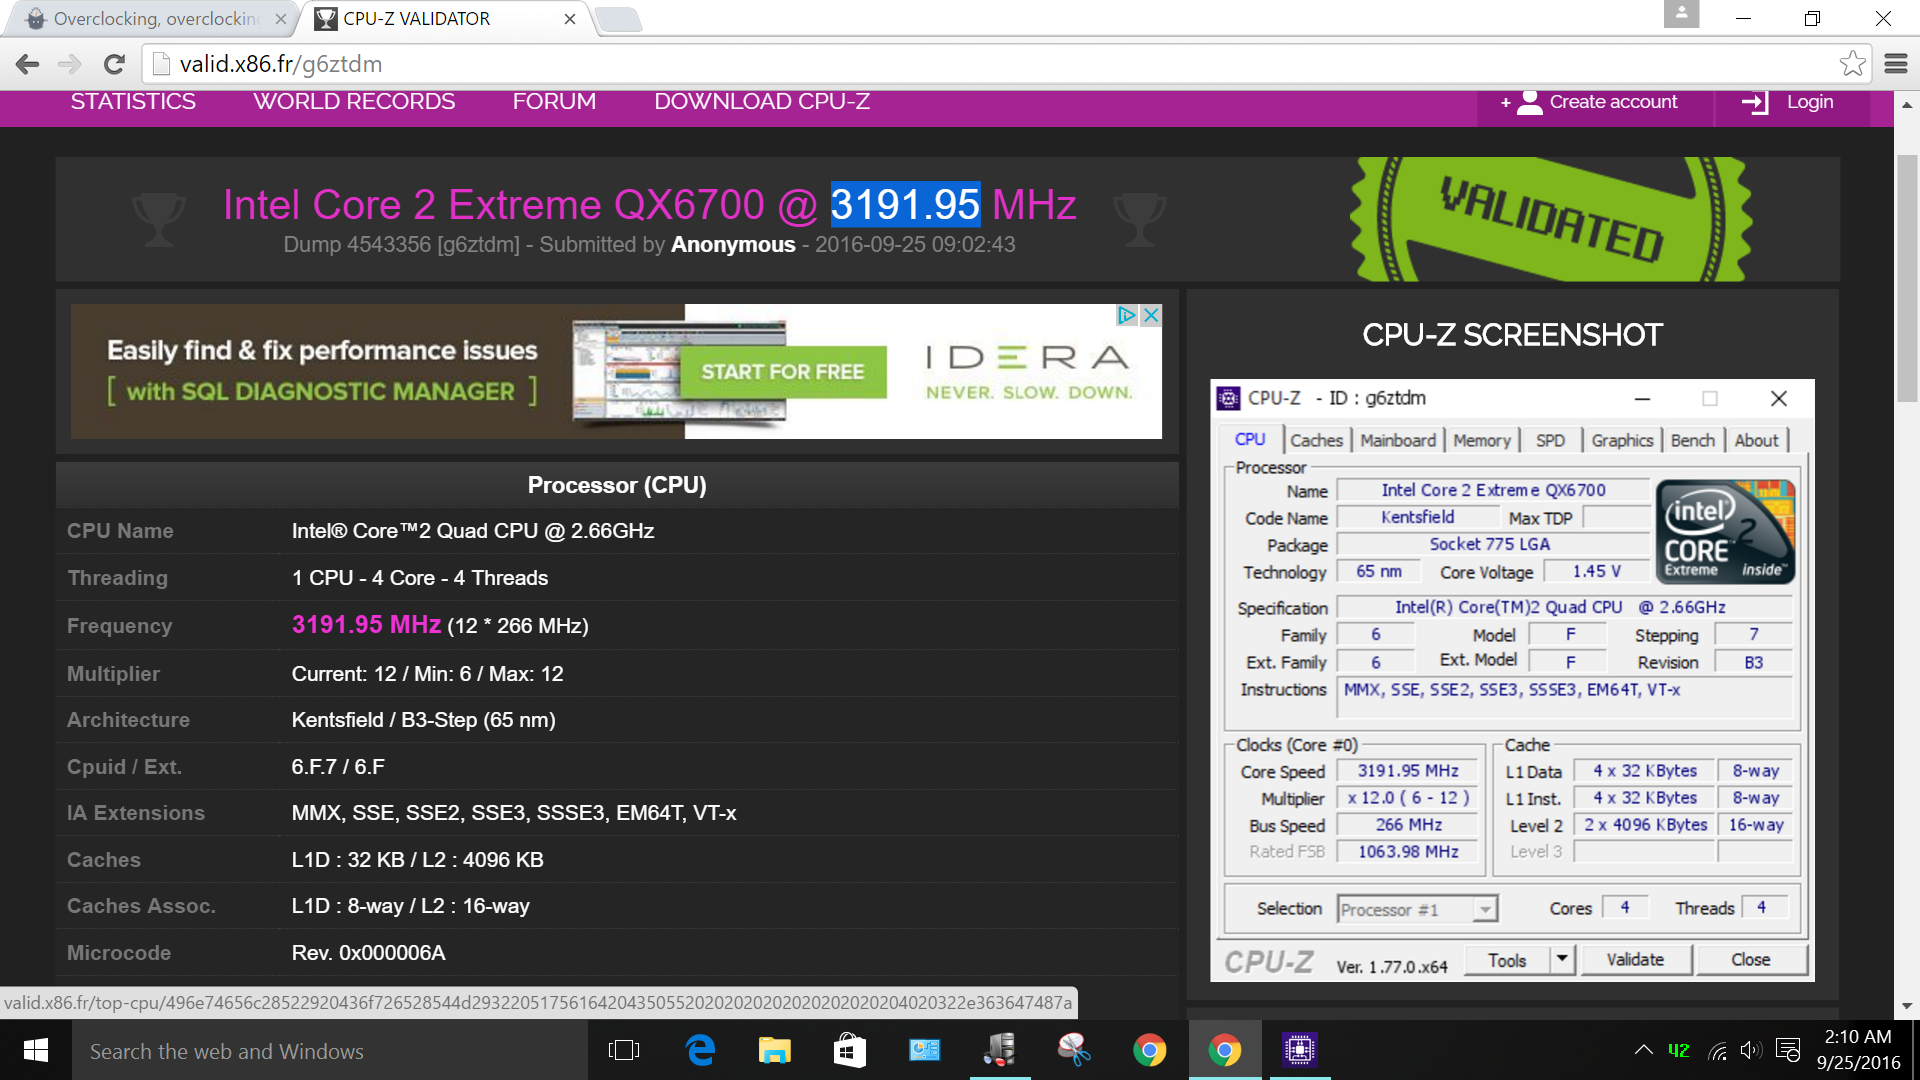This screenshot has height=1080, width=1920.
Task: Open the CPU-Z app in the taskbar
Action: [x=1299, y=1050]
